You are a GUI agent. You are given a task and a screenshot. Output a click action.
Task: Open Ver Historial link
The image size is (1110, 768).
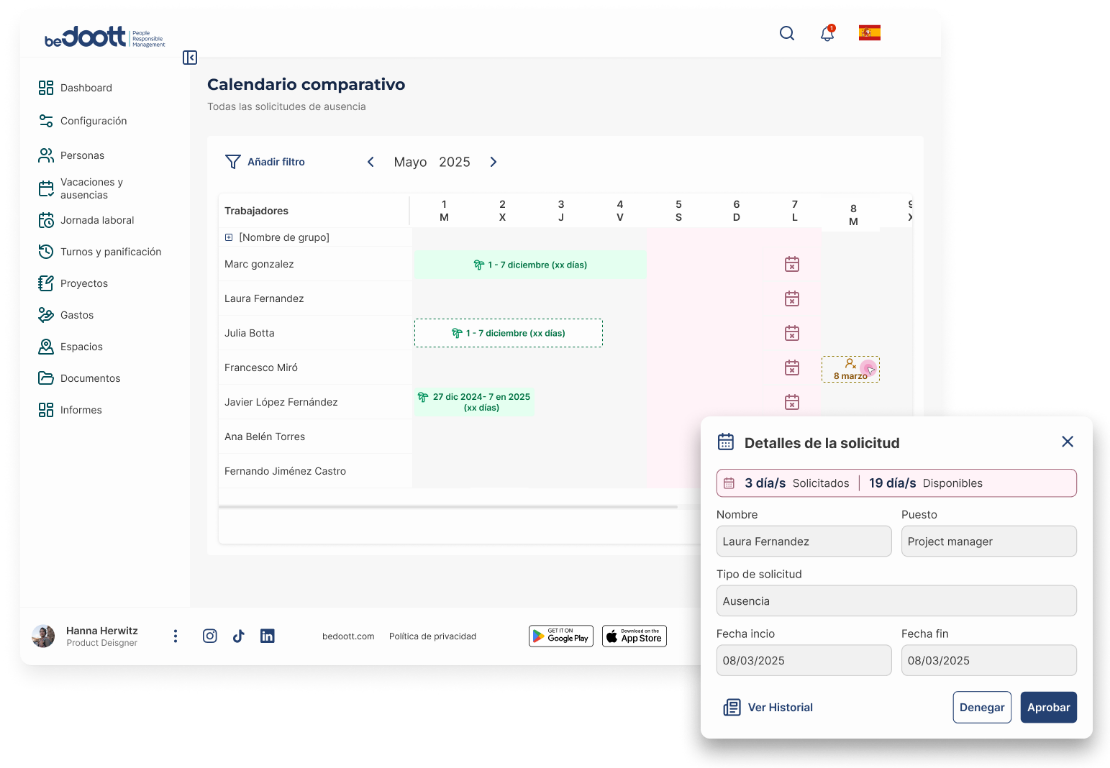tap(768, 707)
